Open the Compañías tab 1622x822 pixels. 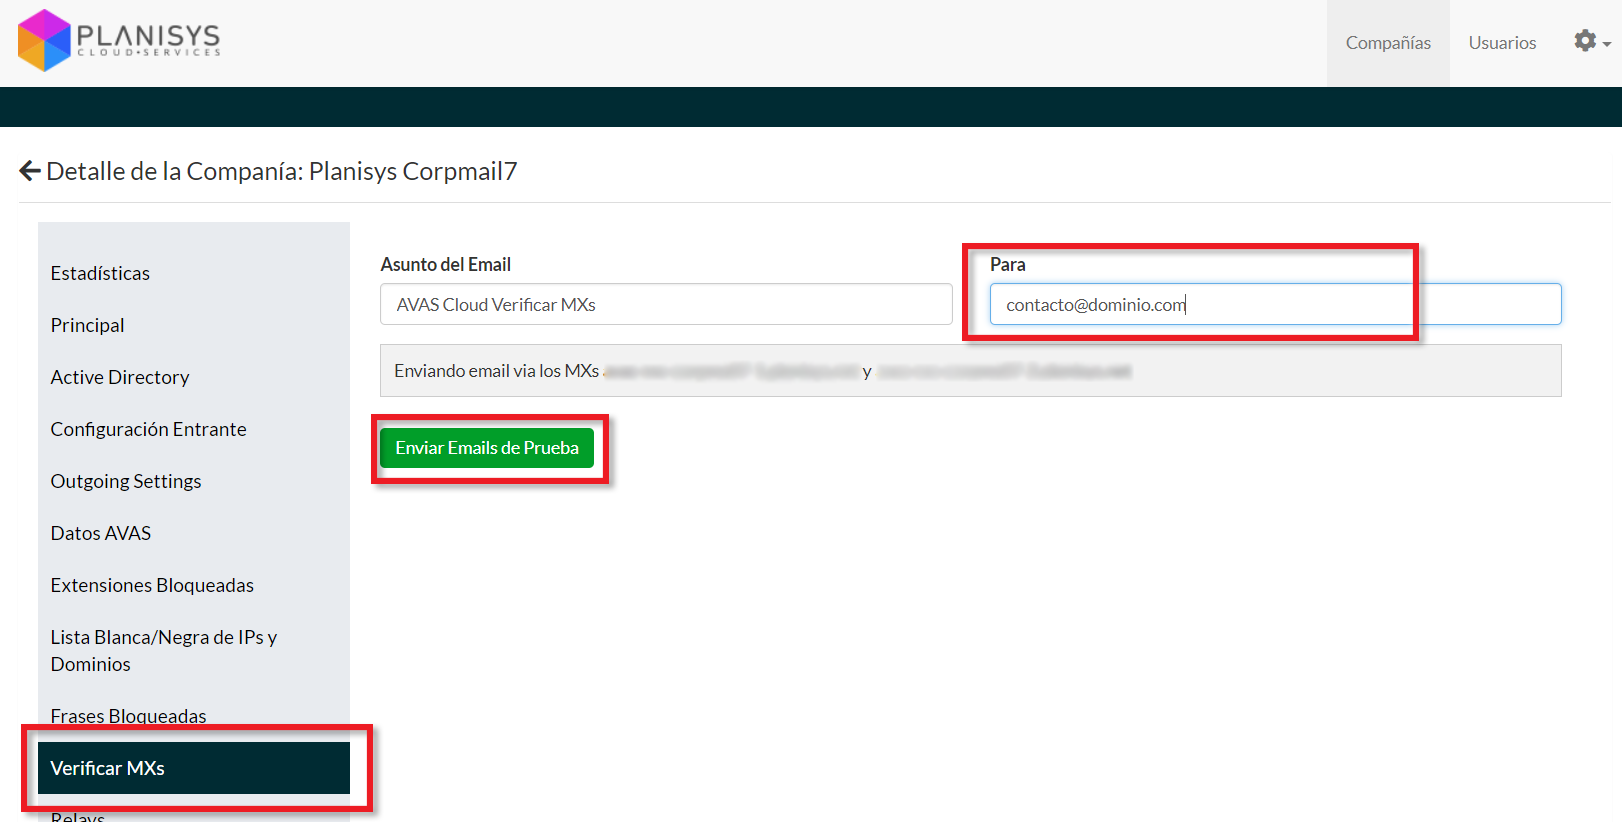pos(1388,43)
